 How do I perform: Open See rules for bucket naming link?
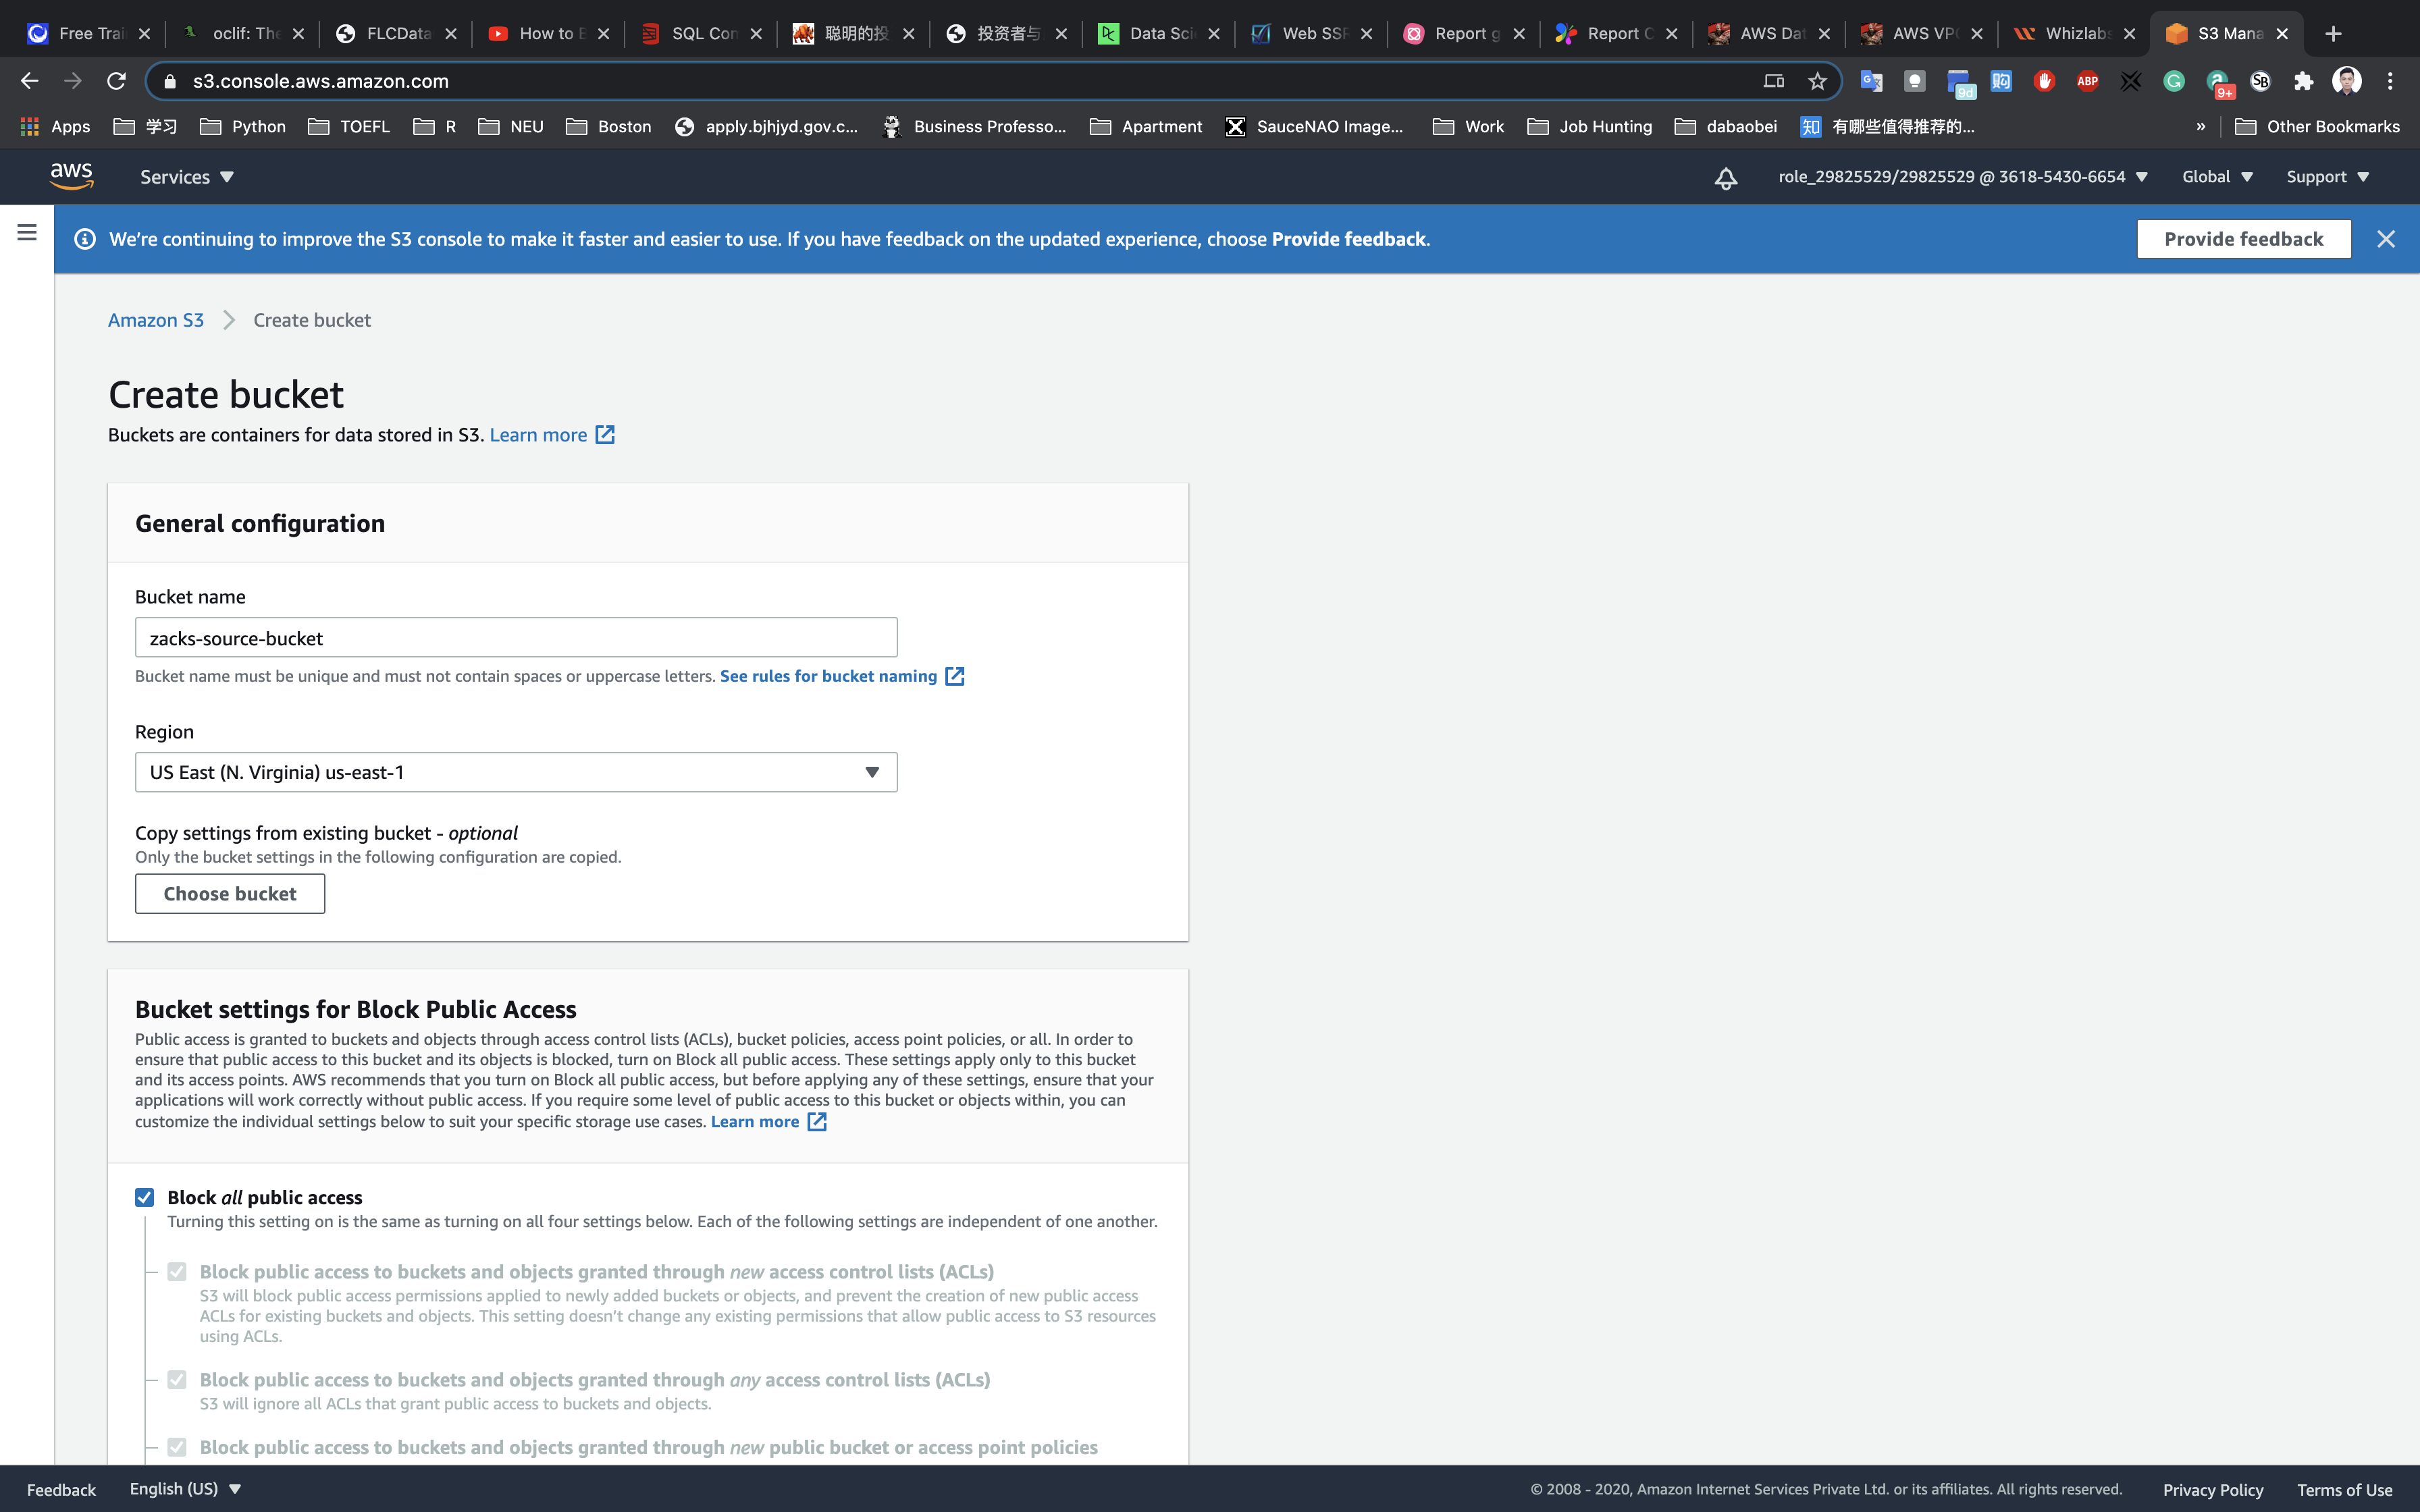coord(828,676)
